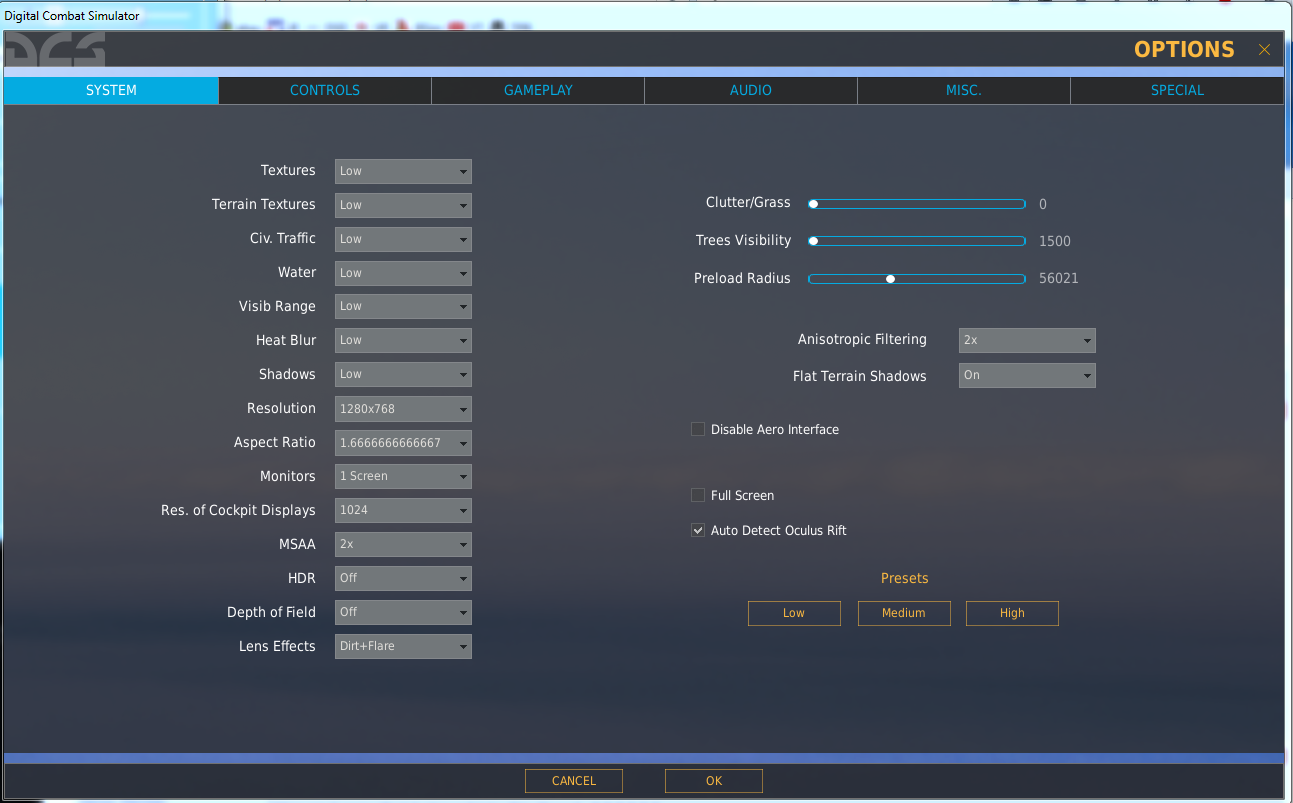The height and width of the screenshot is (803, 1293).
Task: Click the Preload Radius slider handle
Action: (890, 279)
